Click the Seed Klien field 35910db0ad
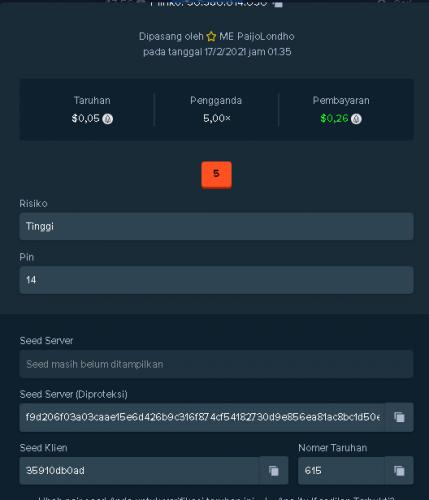The image size is (429, 500). tap(139, 470)
